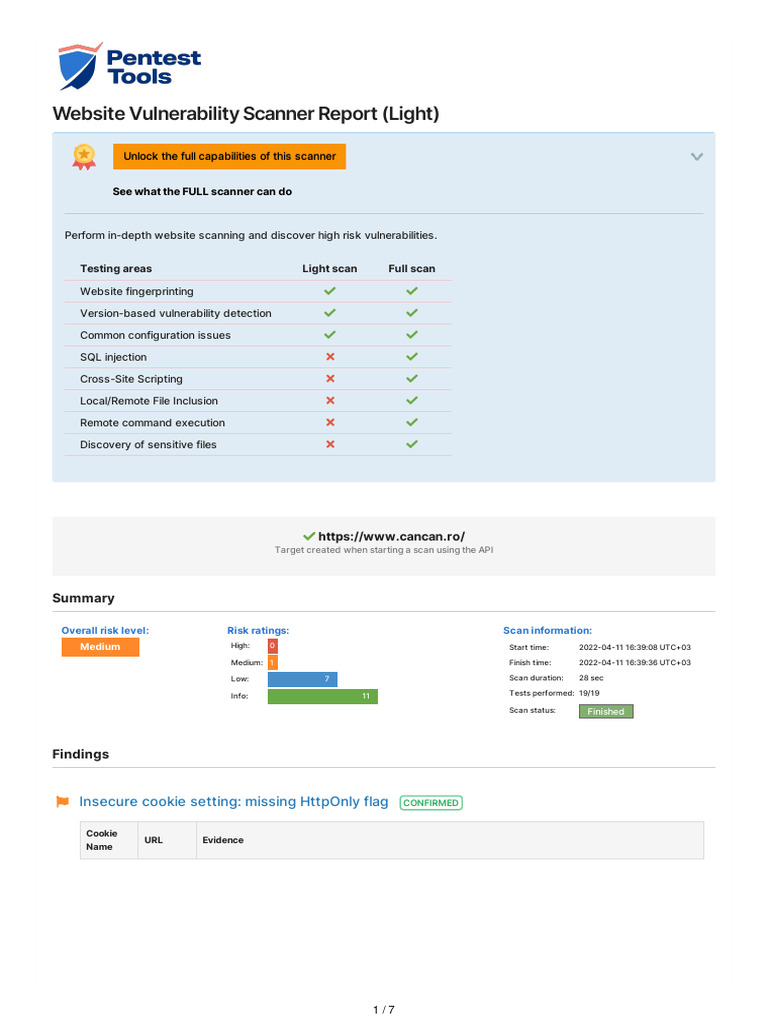Click Full scan checkmark for Website fingerprinting
The height and width of the screenshot is (1024, 768).
[411, 291]
